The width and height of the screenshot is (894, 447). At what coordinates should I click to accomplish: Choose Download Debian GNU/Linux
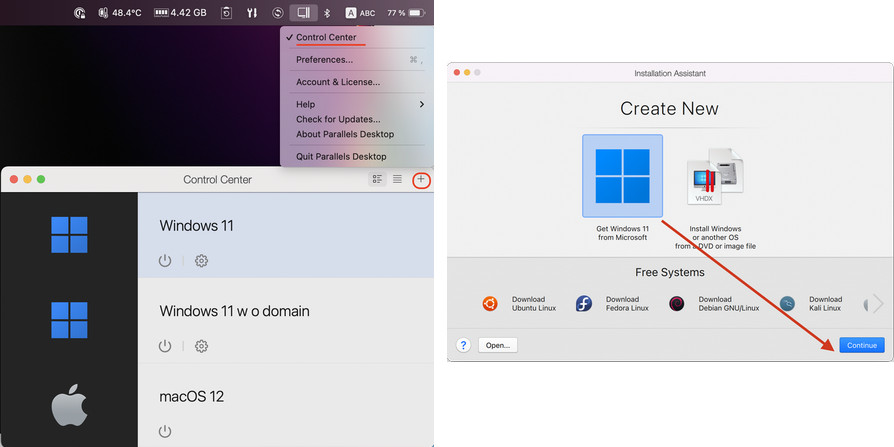tap(714, 304)
